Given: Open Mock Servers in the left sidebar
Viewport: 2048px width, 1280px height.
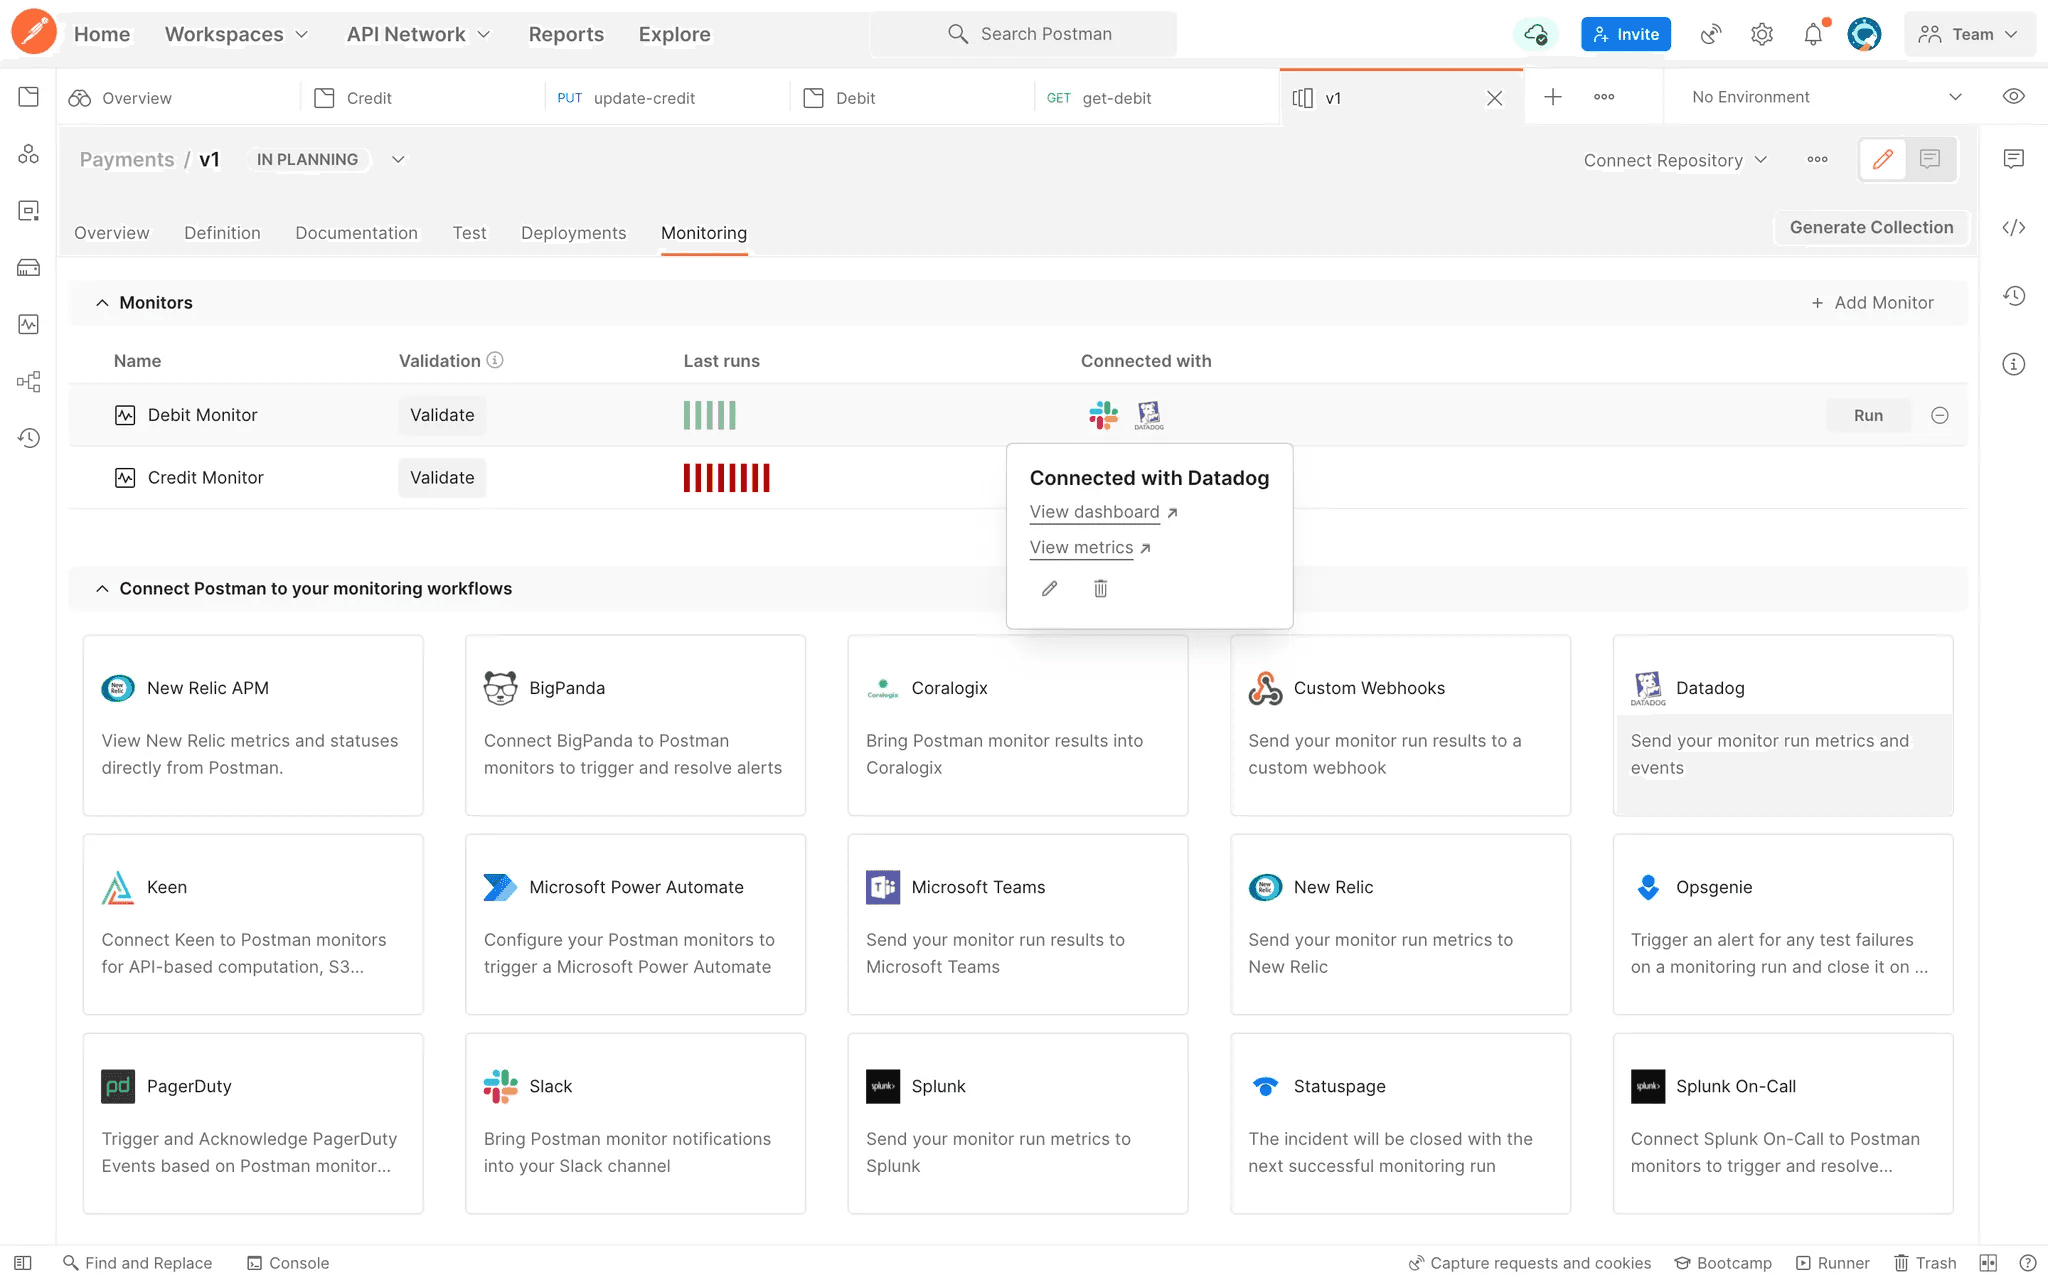Looking at the screenshot, I should (x=29, y=268).
